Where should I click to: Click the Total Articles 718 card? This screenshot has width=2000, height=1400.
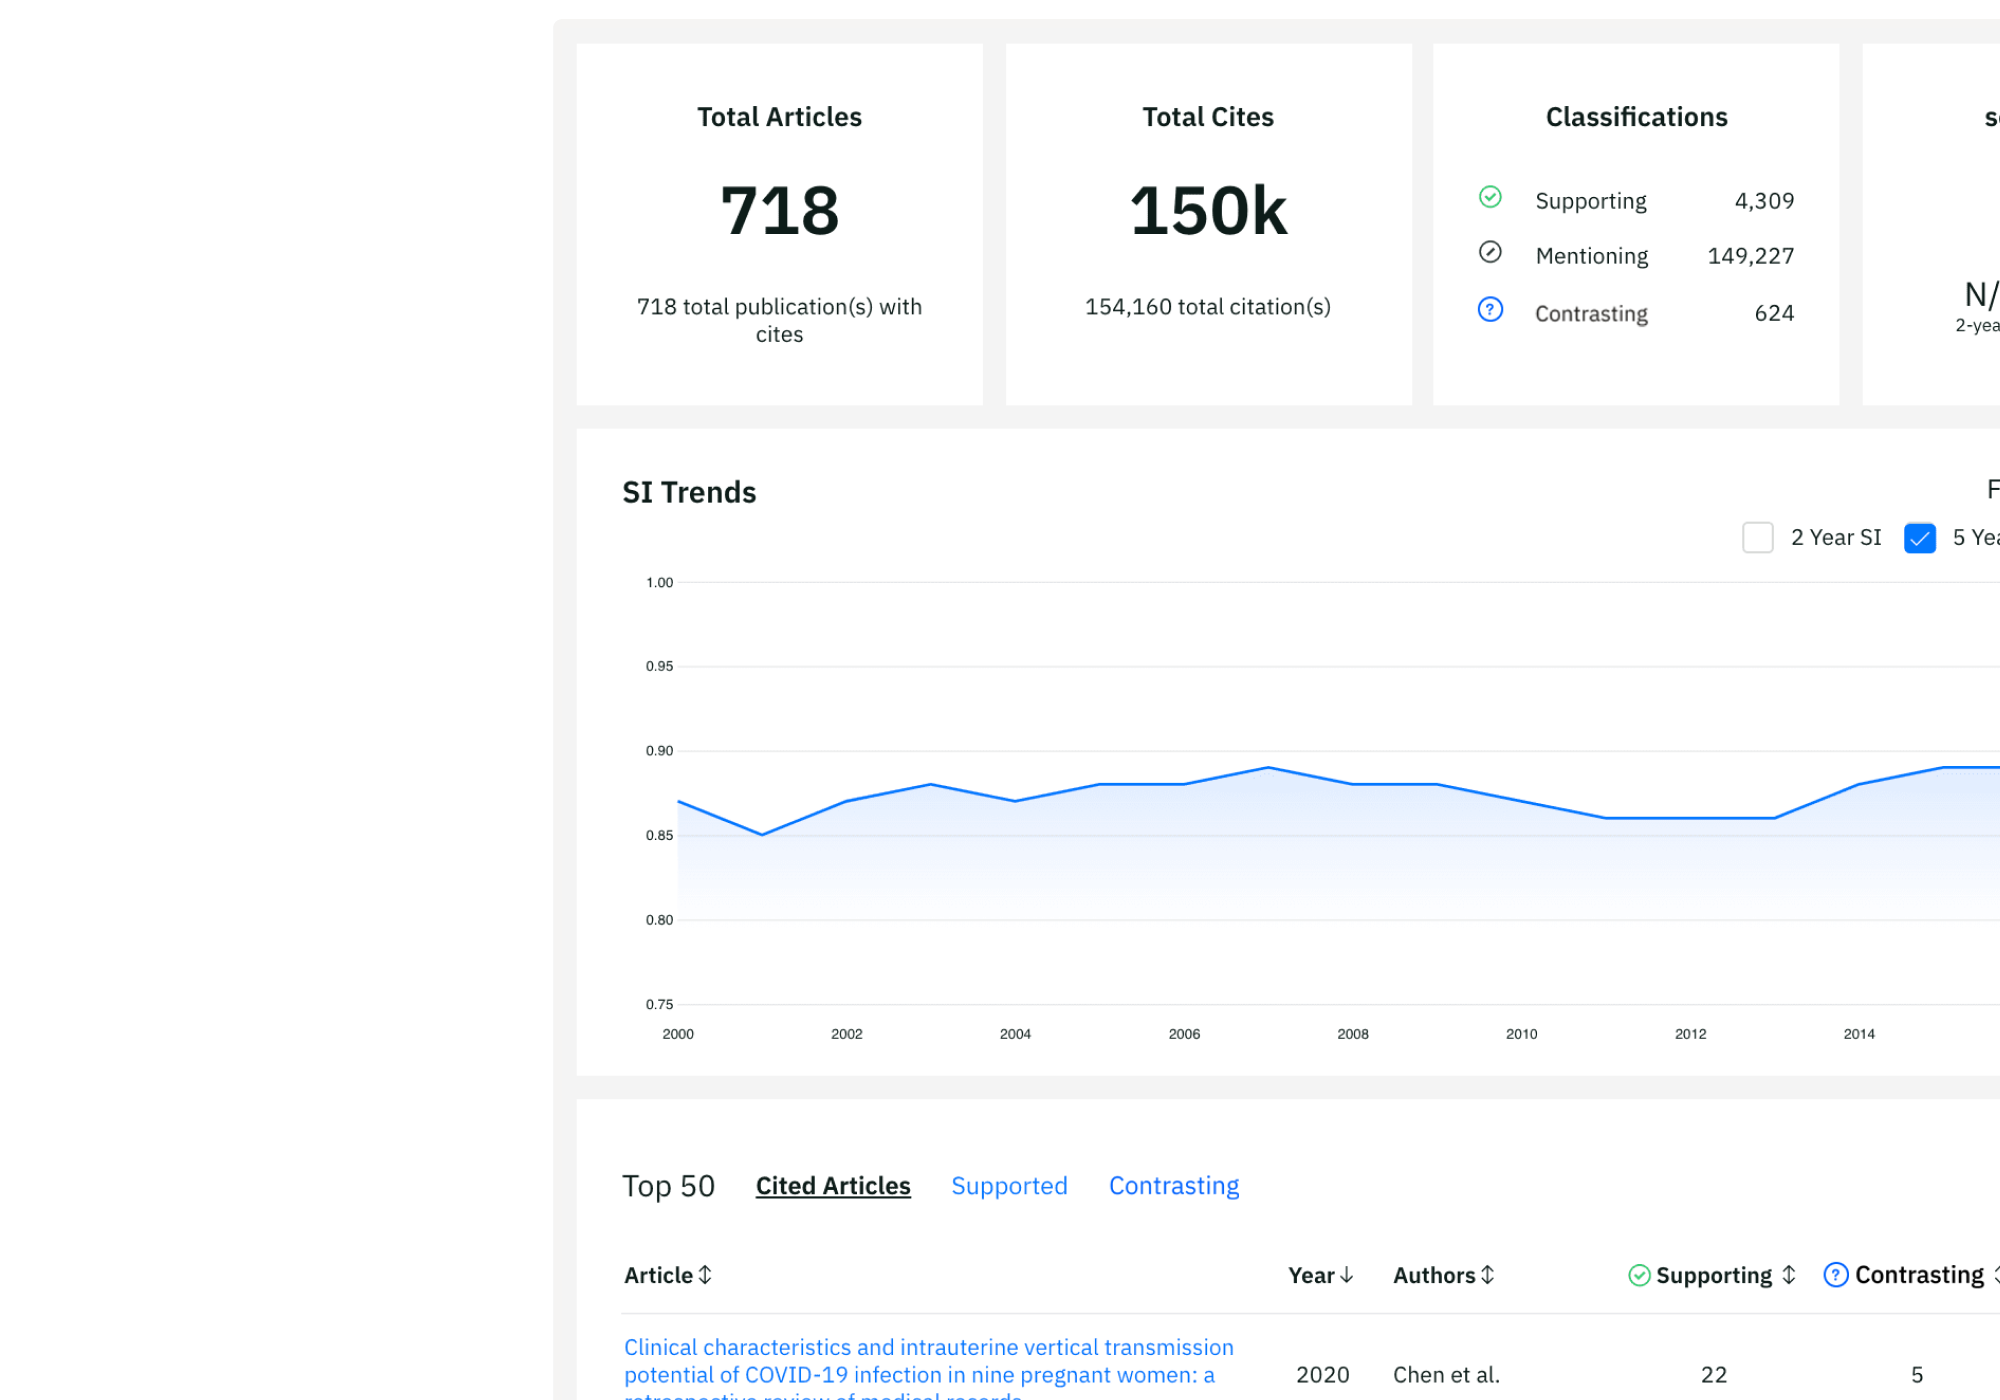coord(779,224)
